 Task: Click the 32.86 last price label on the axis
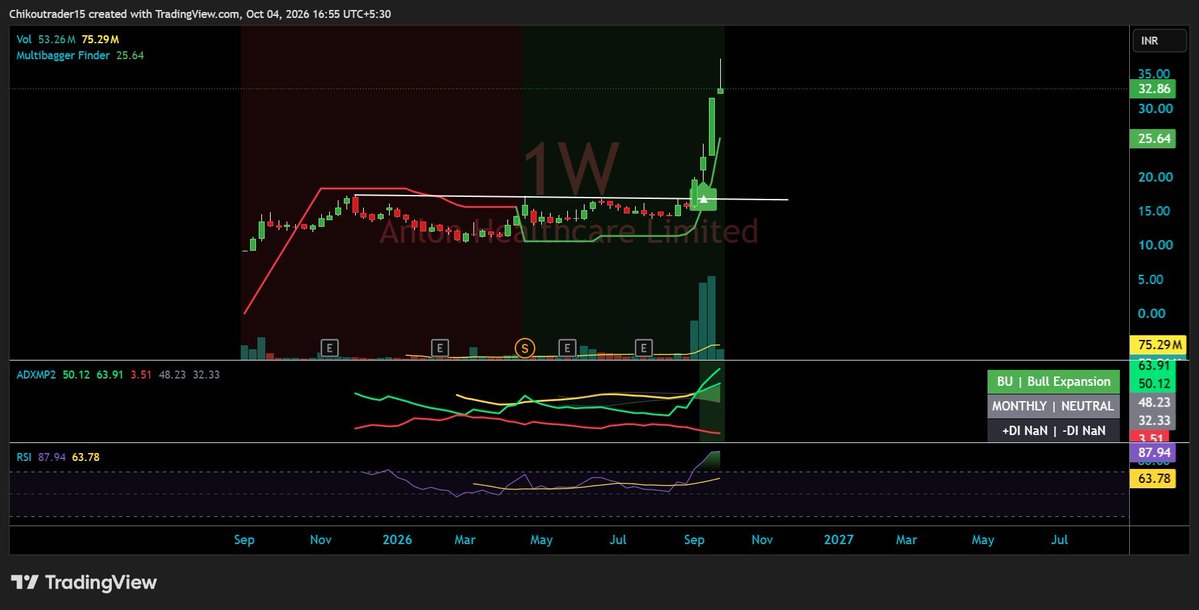(1153, 89)
